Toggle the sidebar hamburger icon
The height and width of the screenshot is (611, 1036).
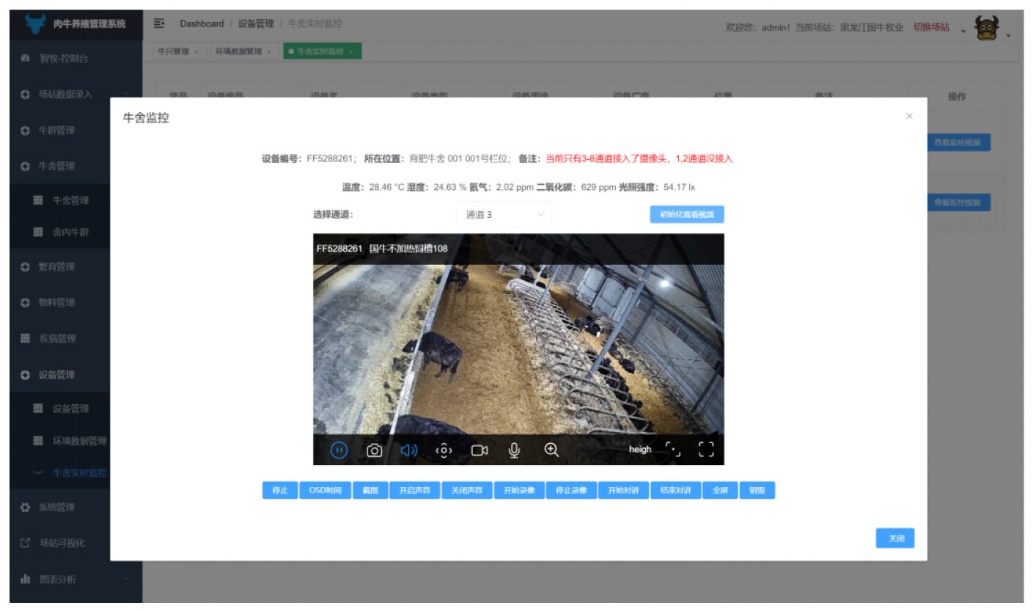[x=159, y=23]
